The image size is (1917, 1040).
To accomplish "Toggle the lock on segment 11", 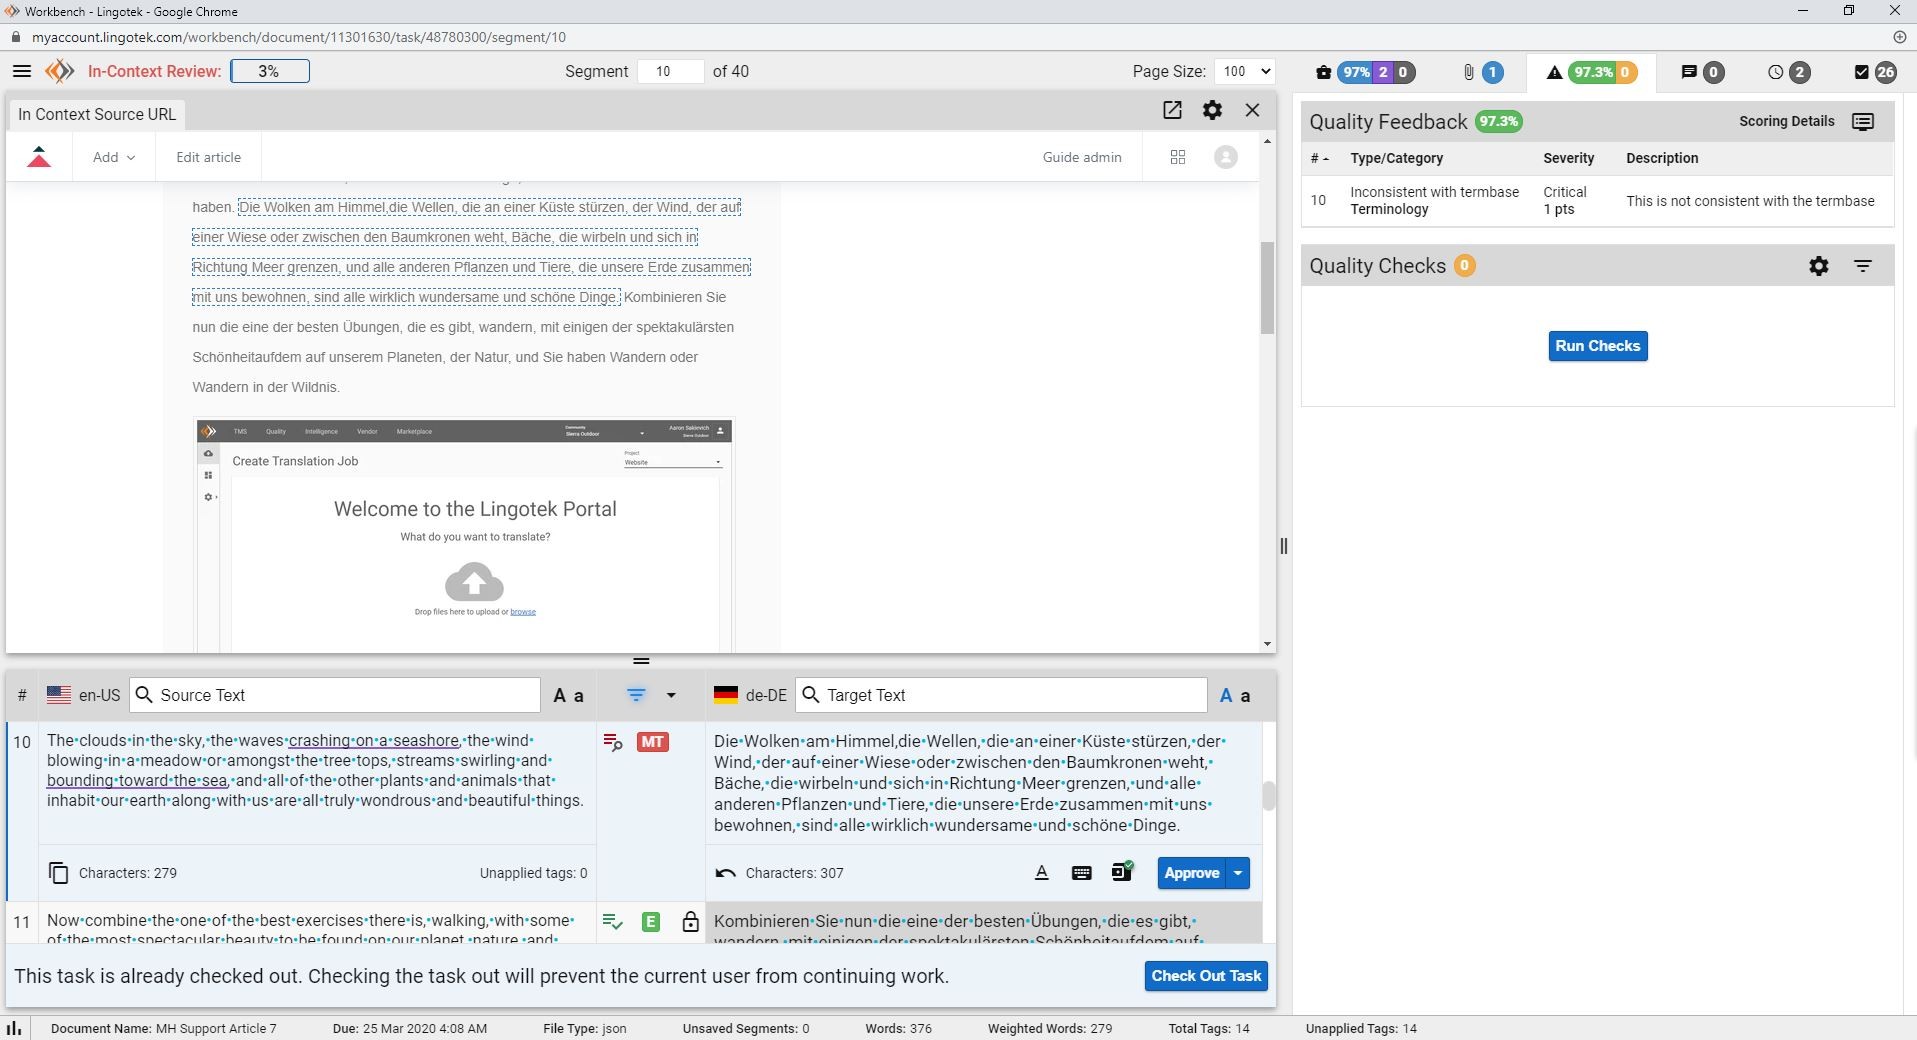I will [690, 922].
